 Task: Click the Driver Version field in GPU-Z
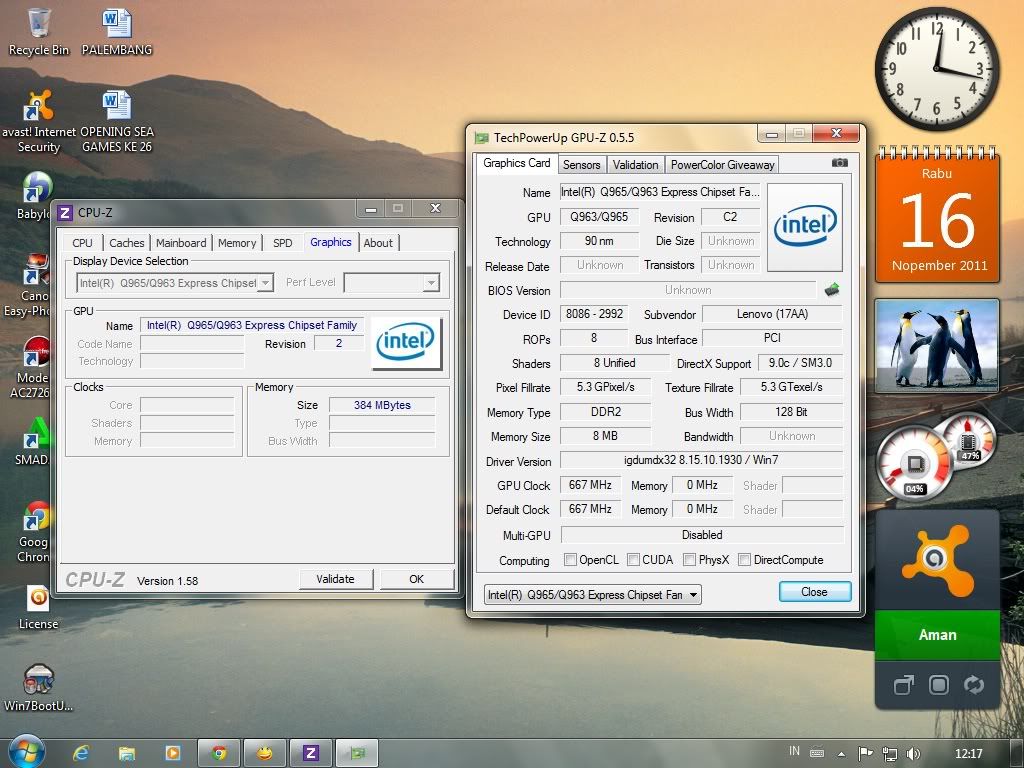coord(701,460)
